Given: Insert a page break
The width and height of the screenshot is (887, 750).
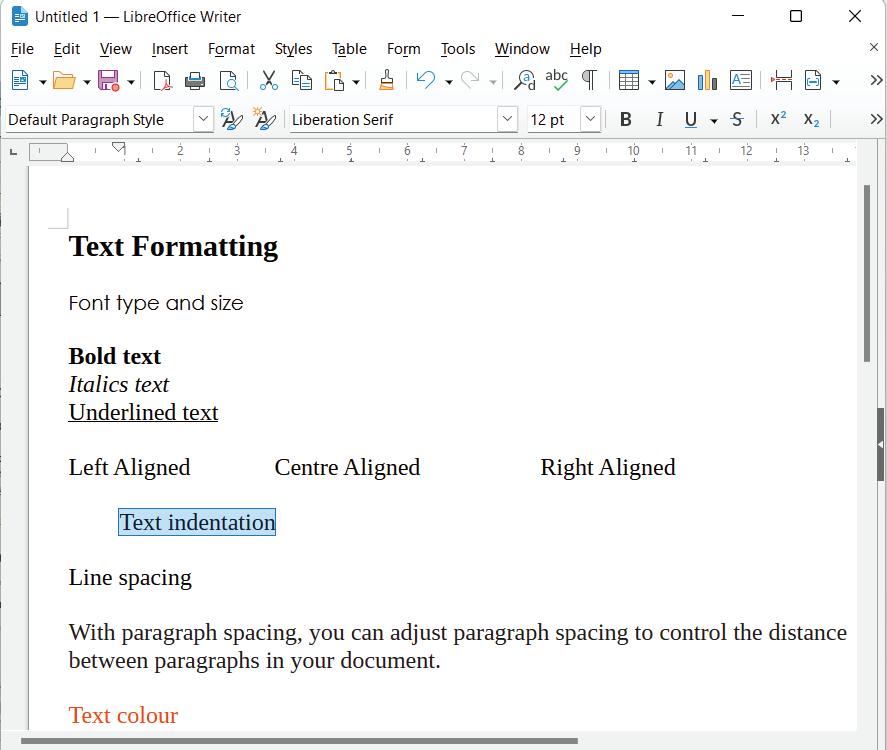Looking at the screenshot, I should click(x=781, y=80).
